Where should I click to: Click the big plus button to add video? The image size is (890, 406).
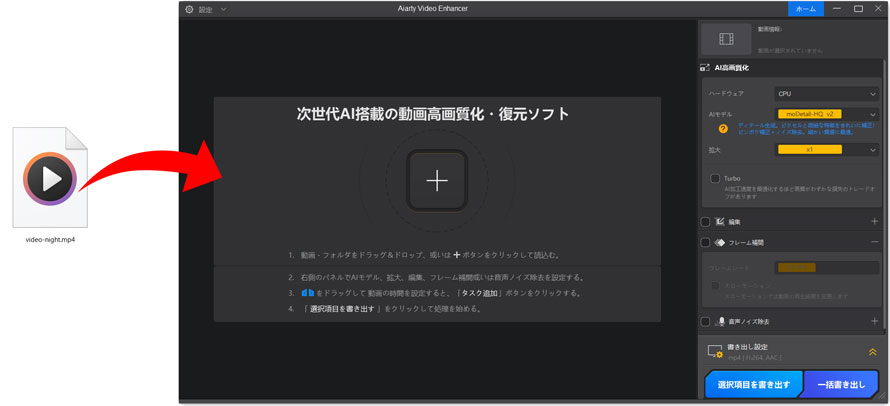(437, 181)
